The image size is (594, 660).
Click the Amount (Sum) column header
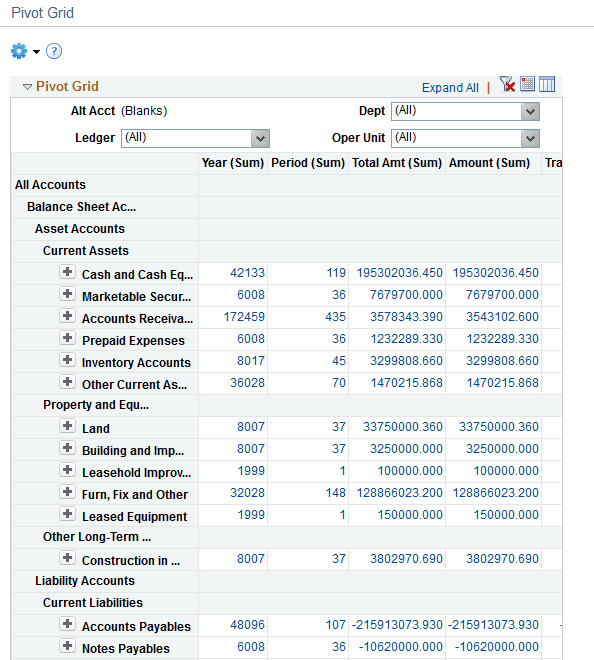(x=489, y=163)
